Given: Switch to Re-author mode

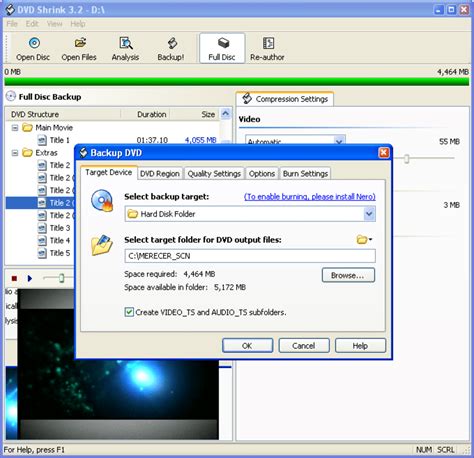Looking at the screenshot, I should tap(267, 49).
